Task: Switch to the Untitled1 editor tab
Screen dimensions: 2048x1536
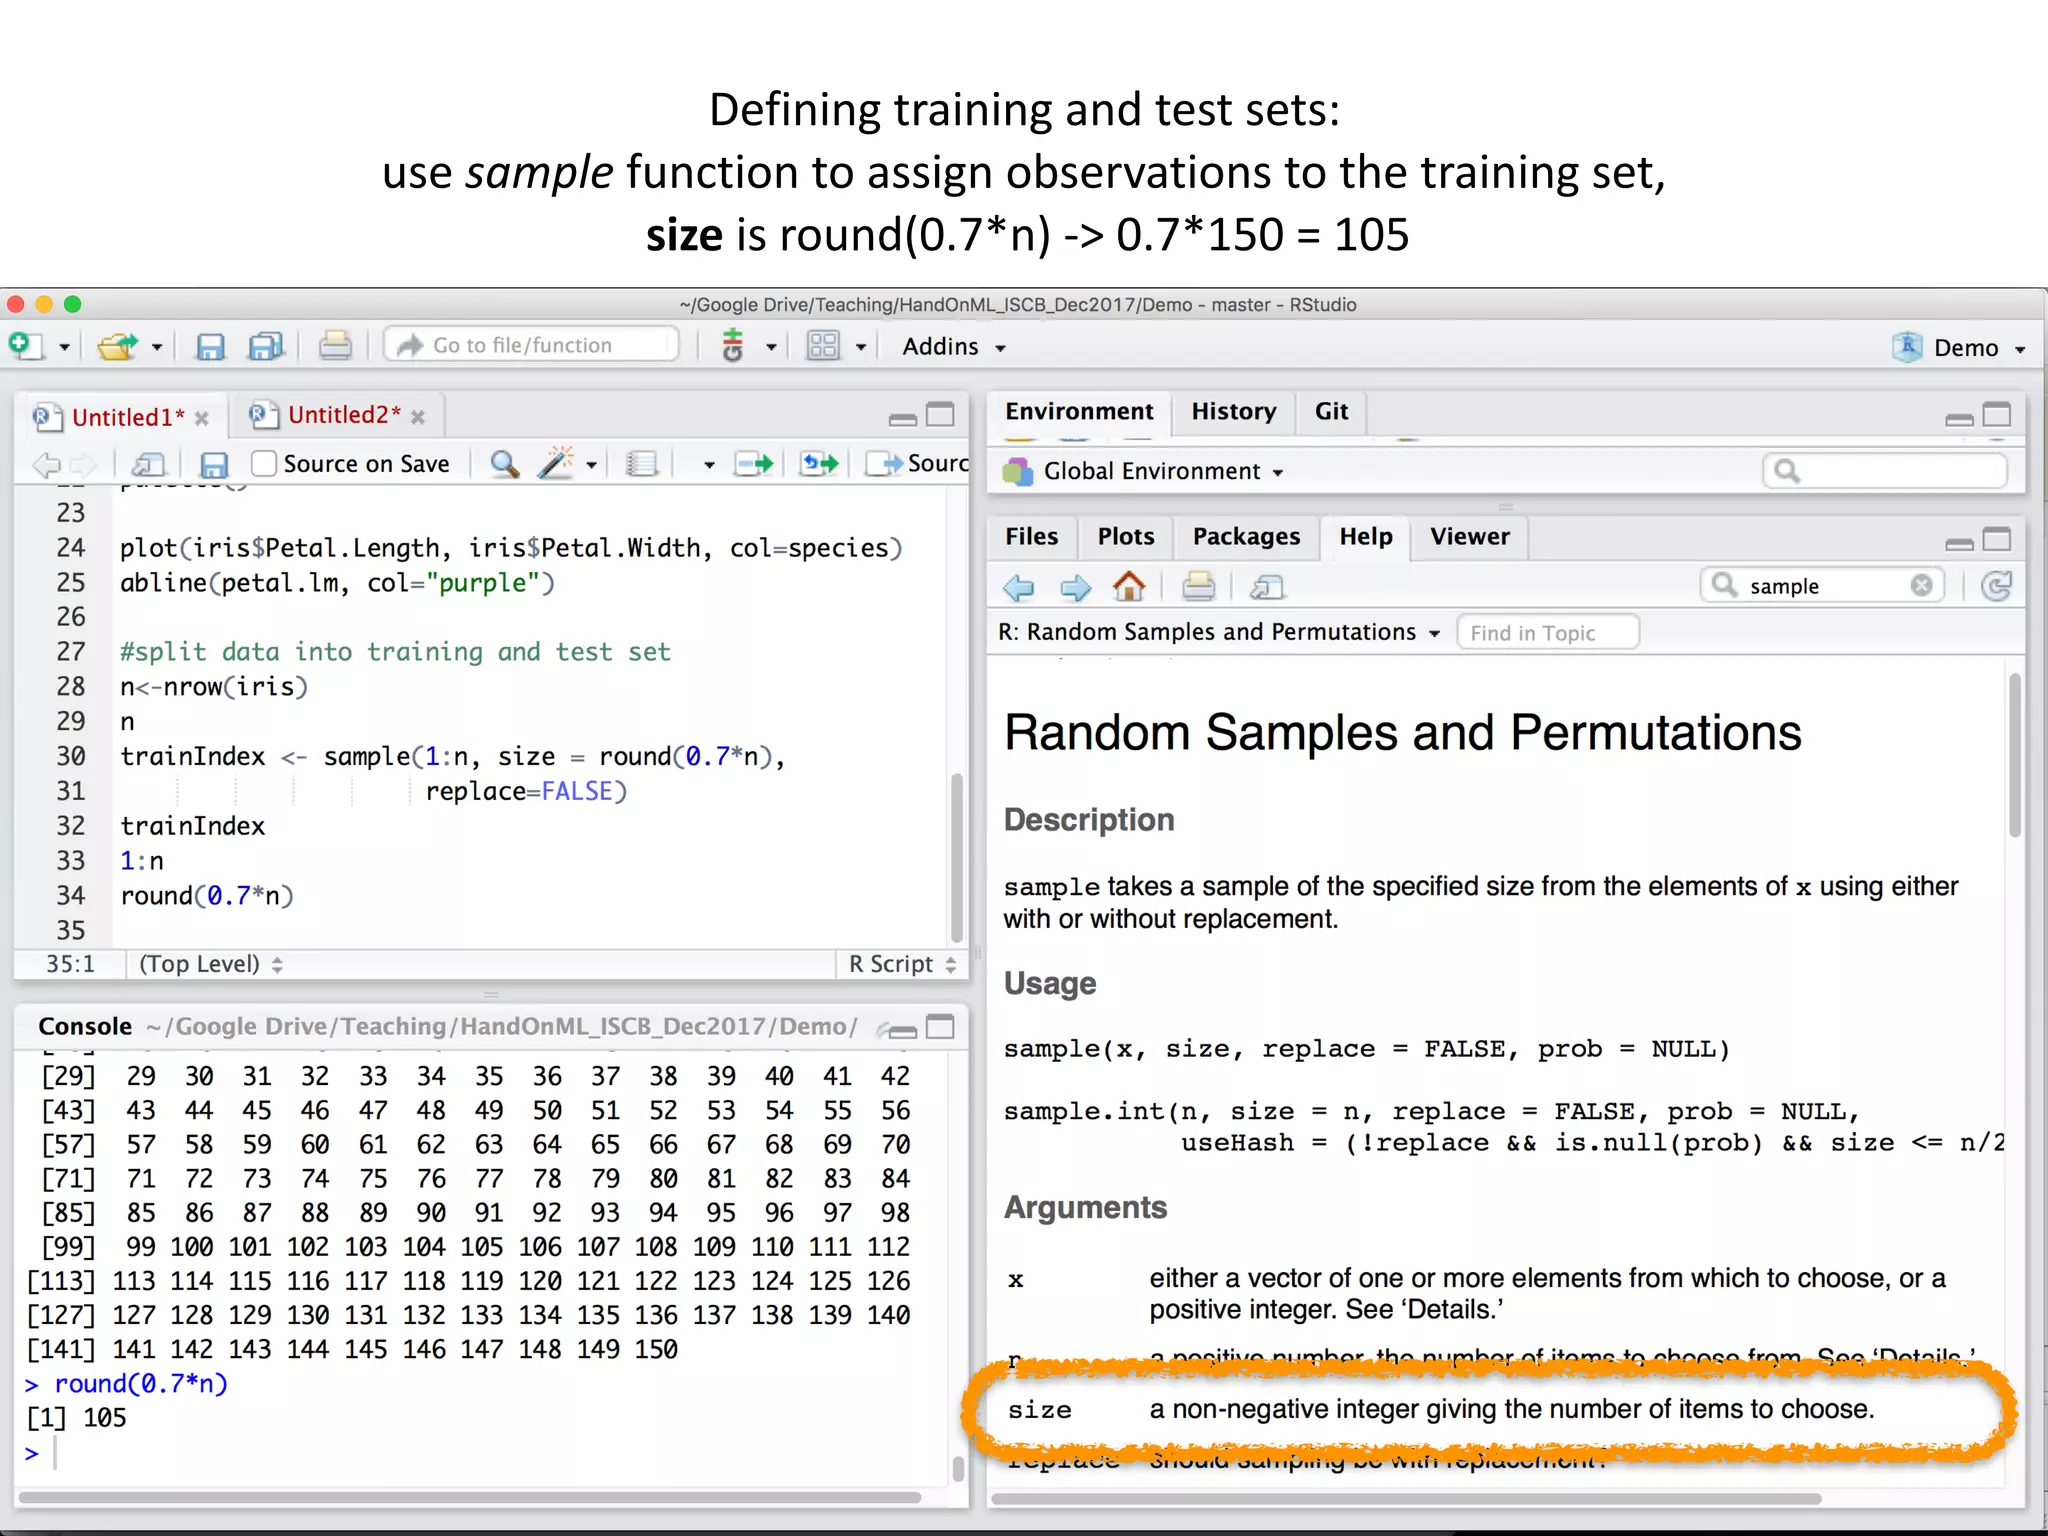Action: click(127, 417)
